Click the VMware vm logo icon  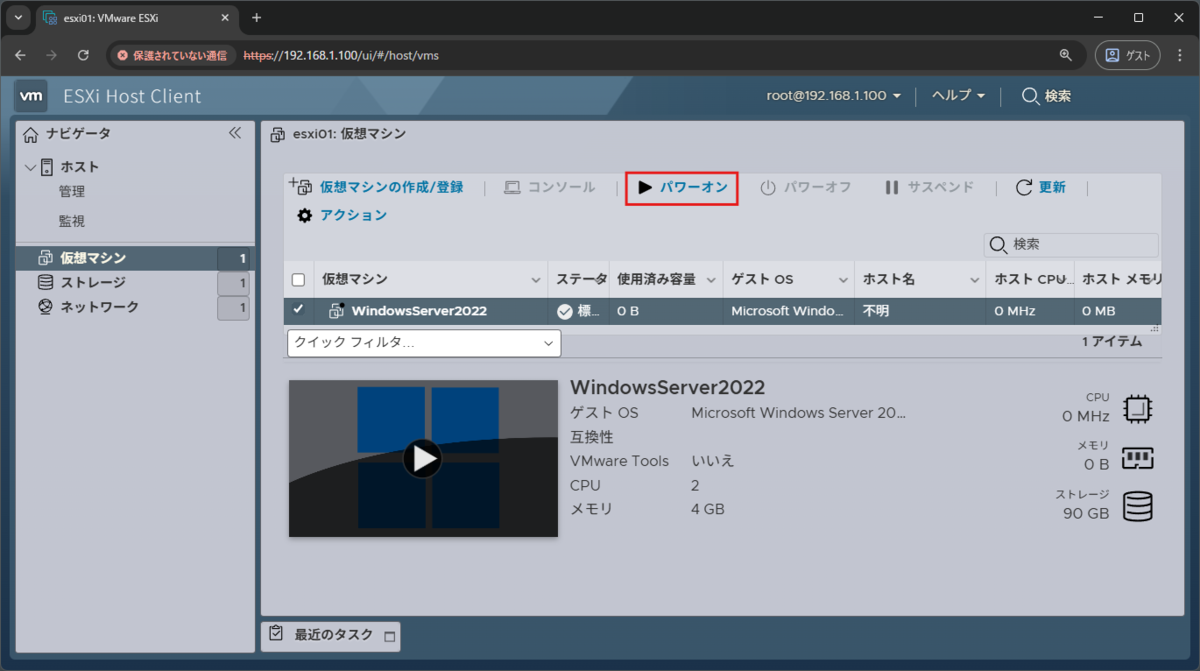pos(32,96)
